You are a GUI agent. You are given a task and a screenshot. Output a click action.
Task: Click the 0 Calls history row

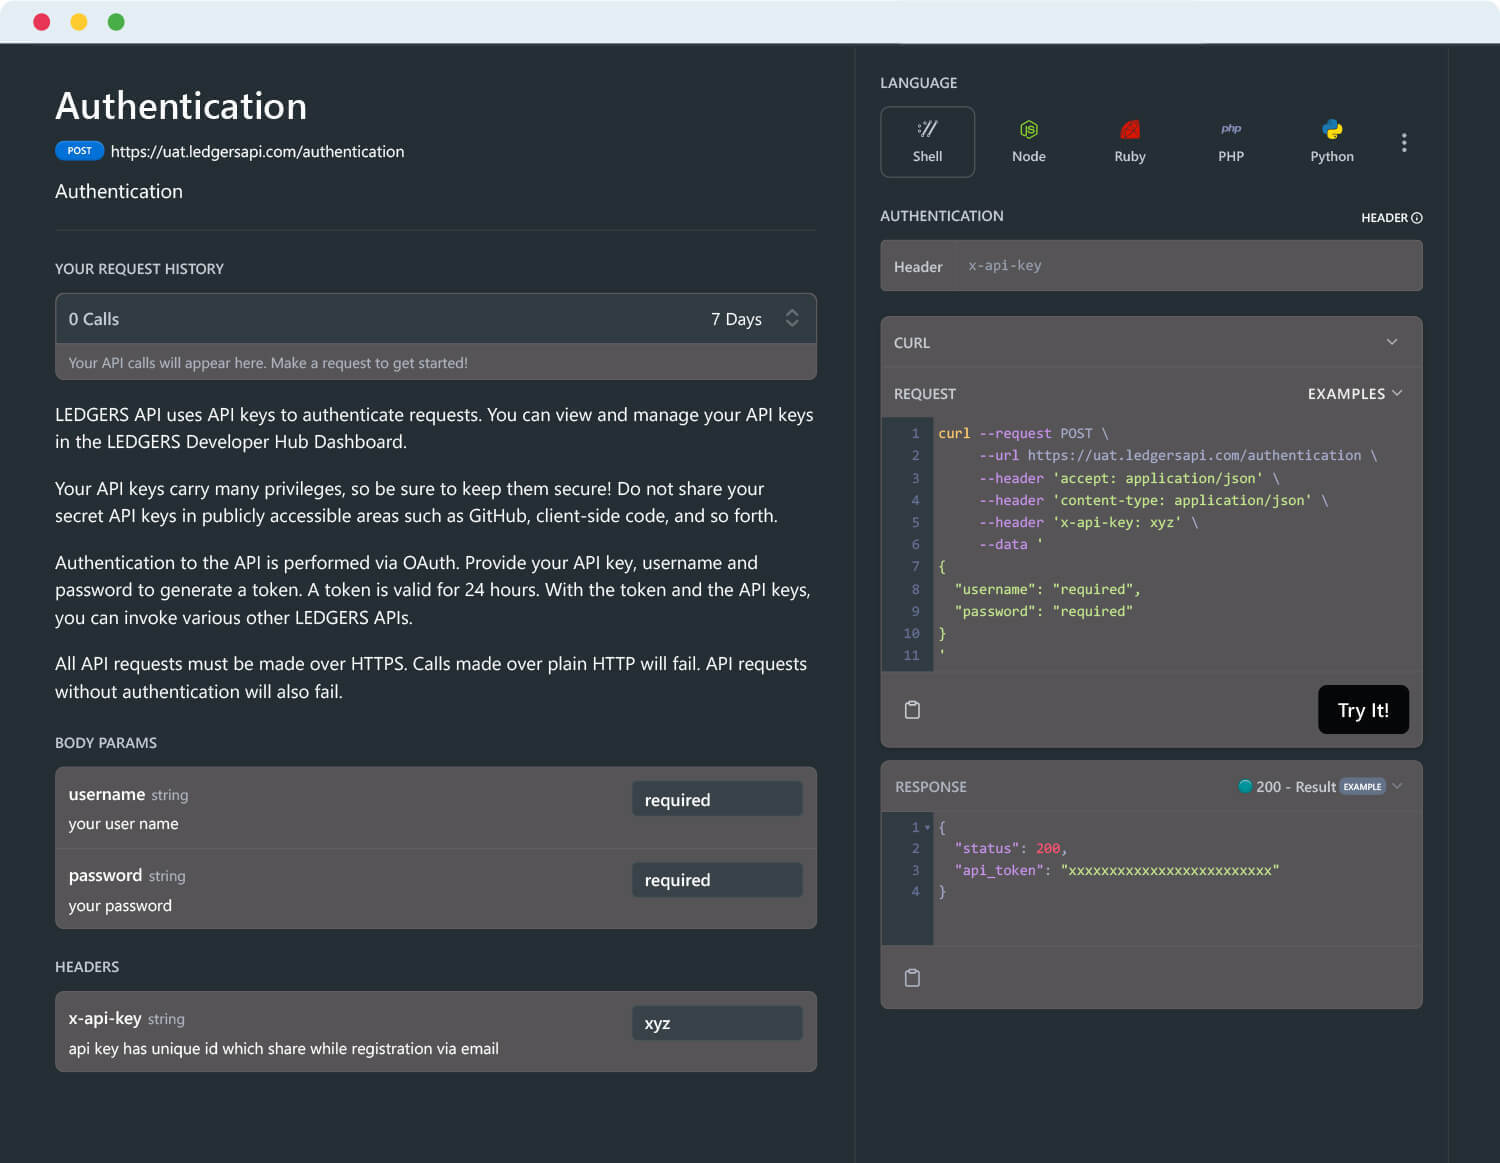436,319
